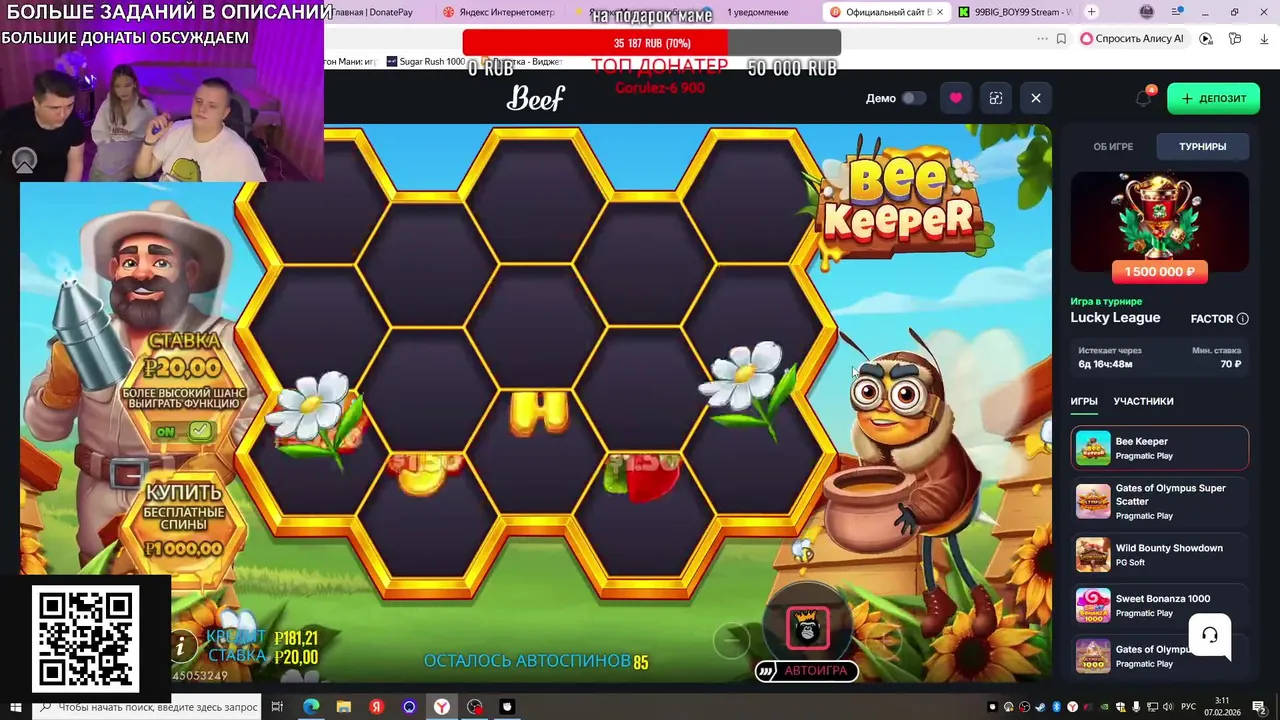The height and width of the screenshot is (720, 1280).
Task: Open the ИГРЫ tab in tournament panel
Action: point(1084,401)
